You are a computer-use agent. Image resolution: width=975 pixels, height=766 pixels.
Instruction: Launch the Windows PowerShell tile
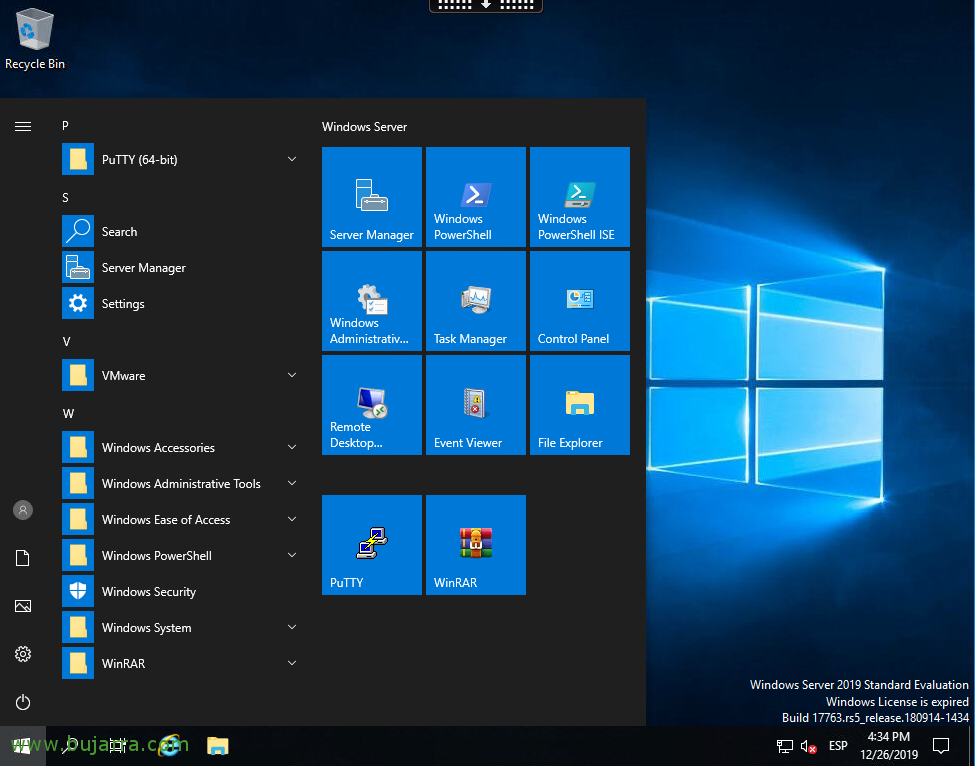pos(476,196)
